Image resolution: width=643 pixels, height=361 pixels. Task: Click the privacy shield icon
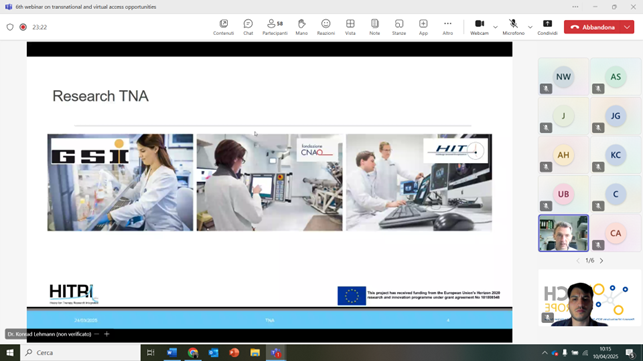click(10, 27)
